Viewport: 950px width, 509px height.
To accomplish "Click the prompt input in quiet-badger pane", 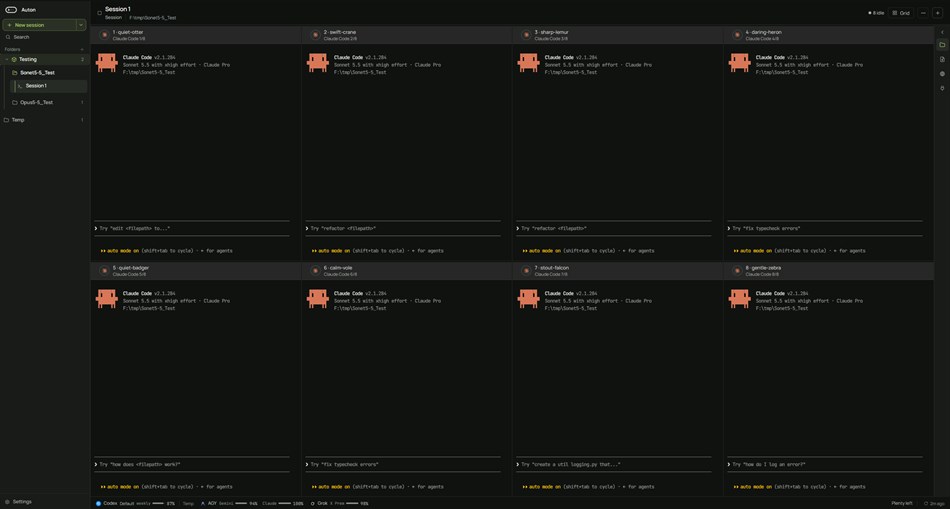I will (192, 464).
